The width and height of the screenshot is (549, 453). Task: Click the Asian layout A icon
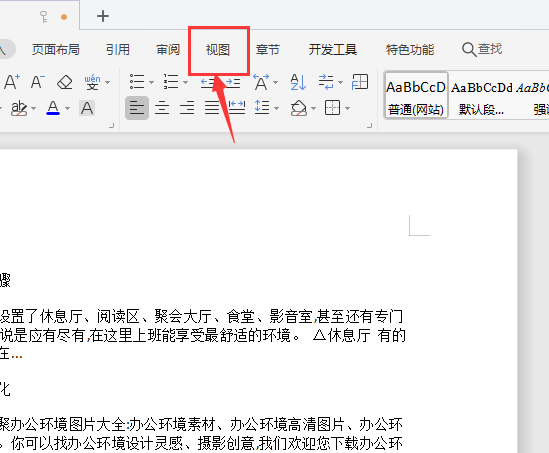261,82
